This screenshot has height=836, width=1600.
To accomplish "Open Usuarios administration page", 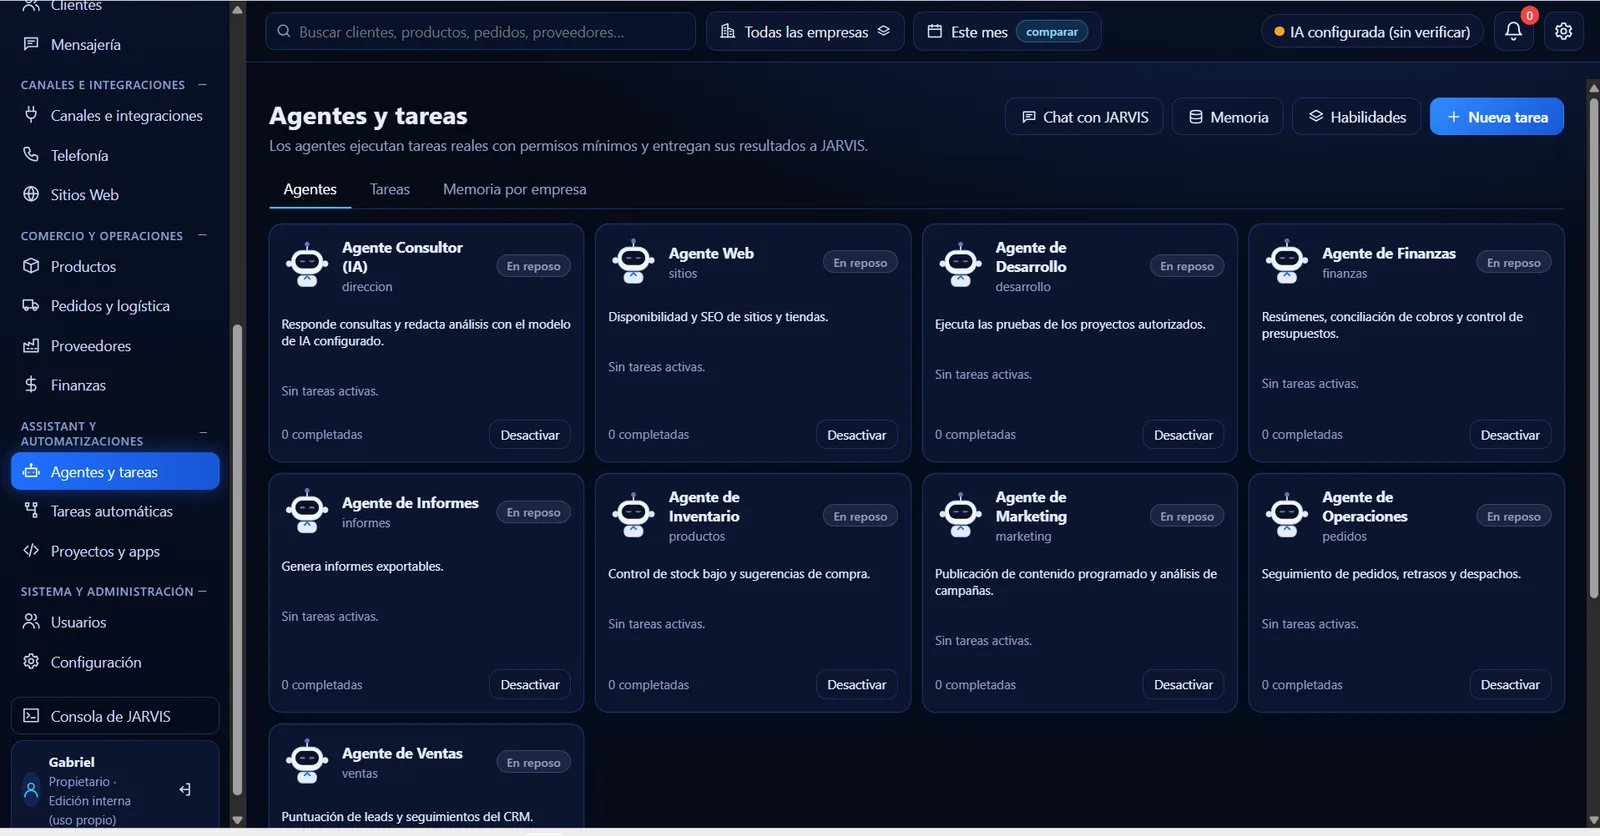I will [115, 622].
